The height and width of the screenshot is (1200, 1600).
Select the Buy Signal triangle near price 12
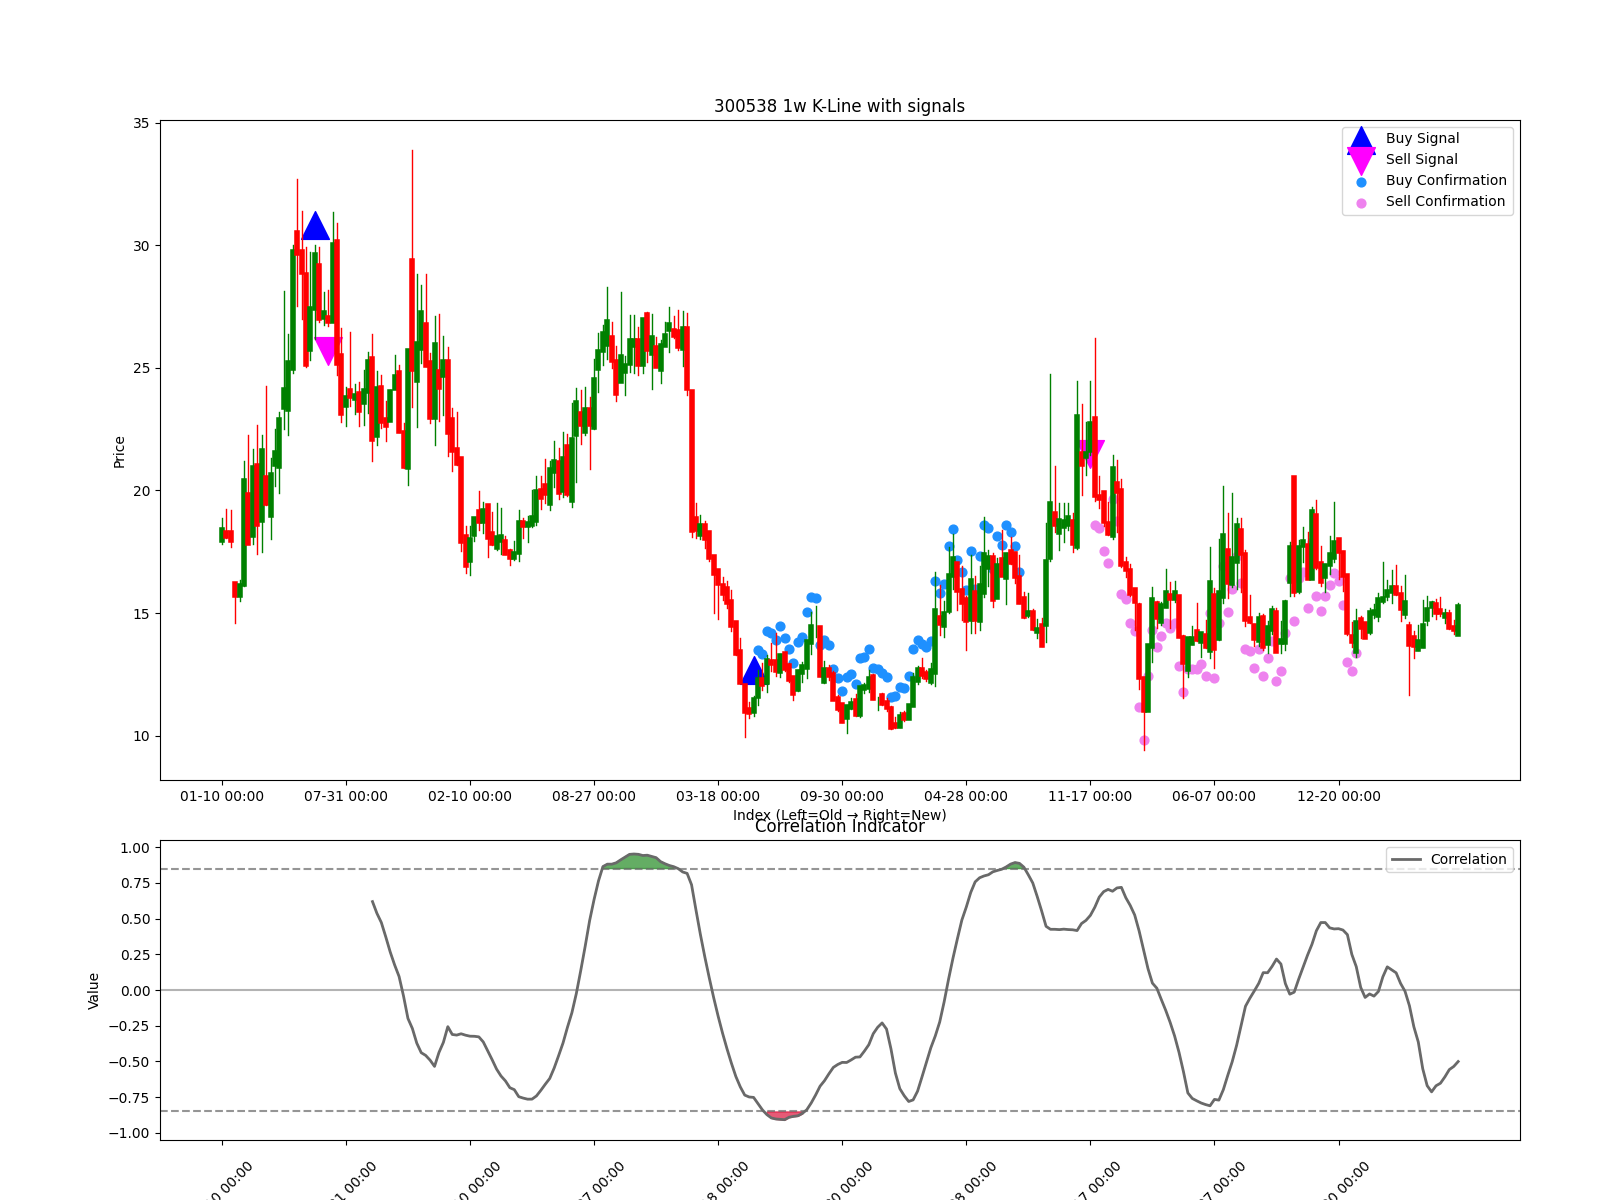coord(753,671)
